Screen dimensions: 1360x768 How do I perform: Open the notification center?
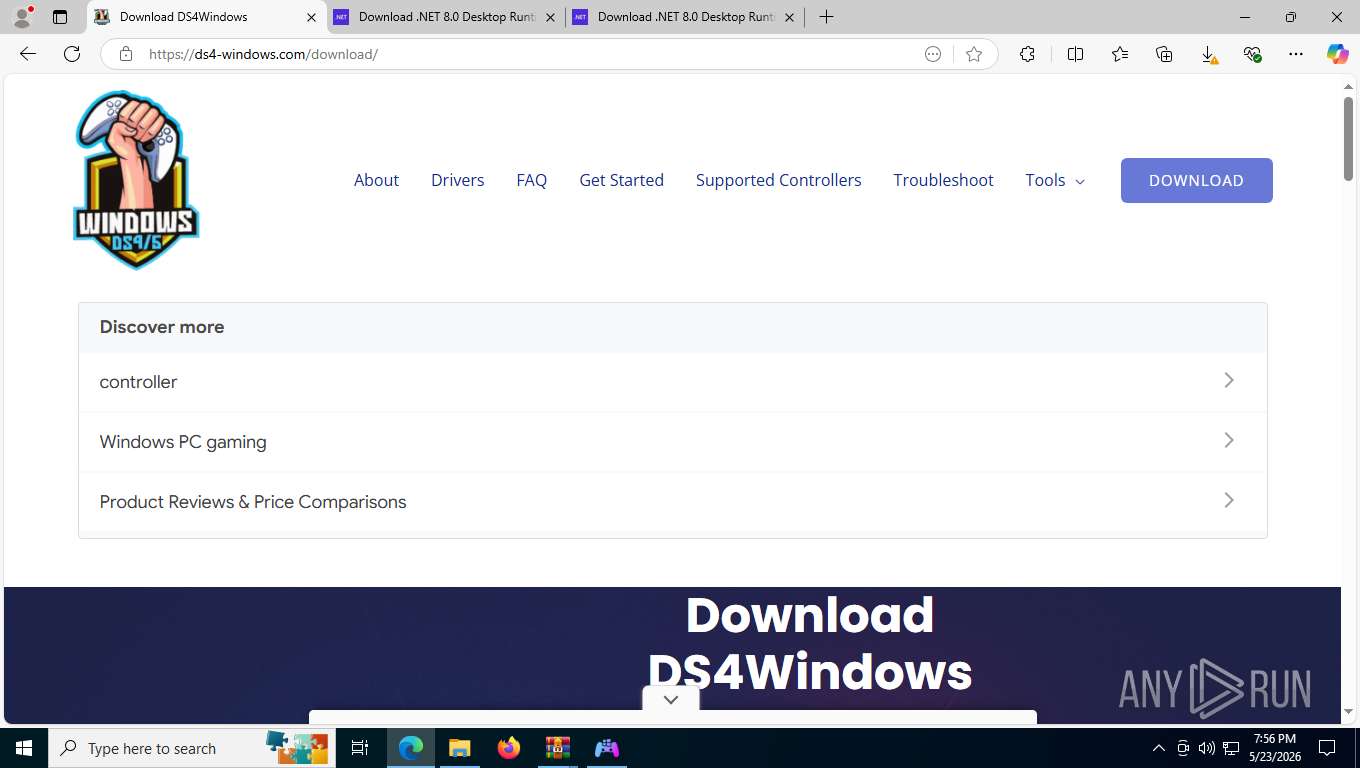1327,748
